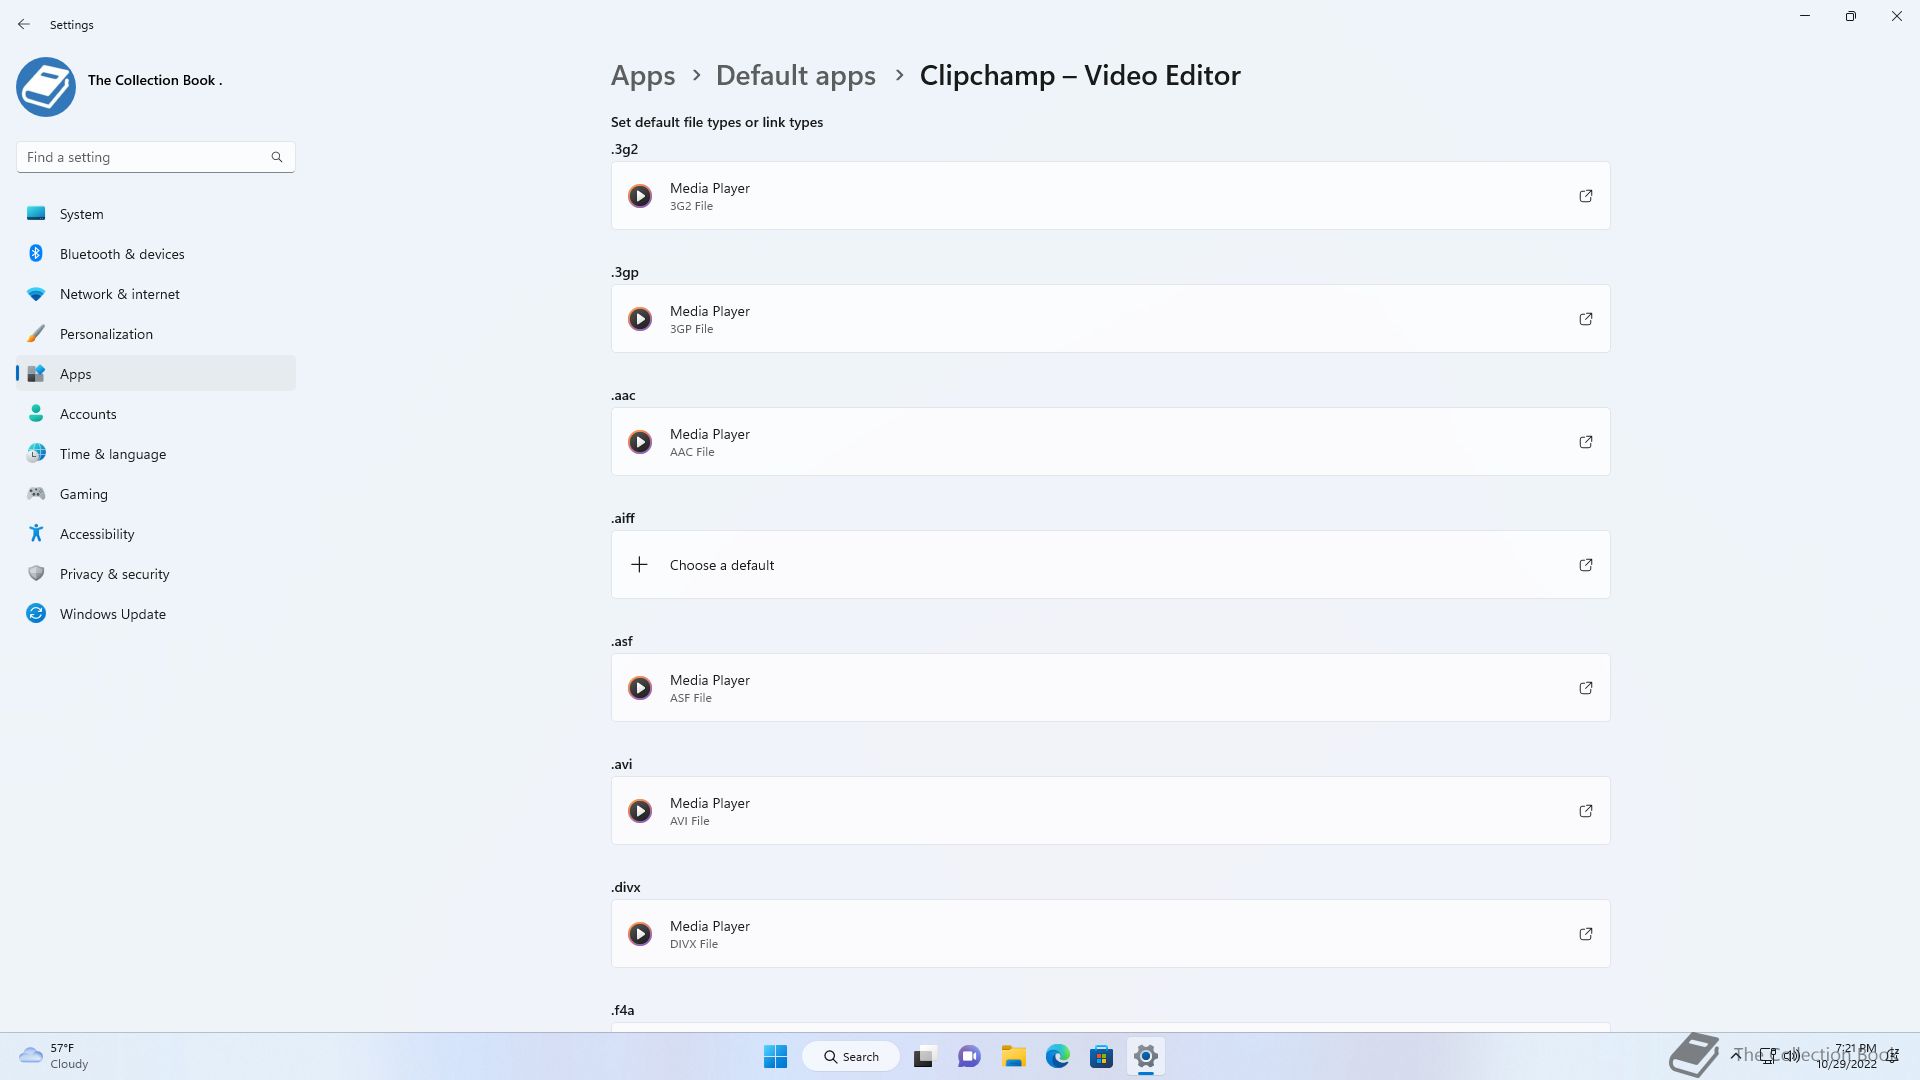Image resolution: width=1920 pixels, height=1080 pixels.
Task: Select Privacy & security in sidebar
Action: (x=114, y=574)
